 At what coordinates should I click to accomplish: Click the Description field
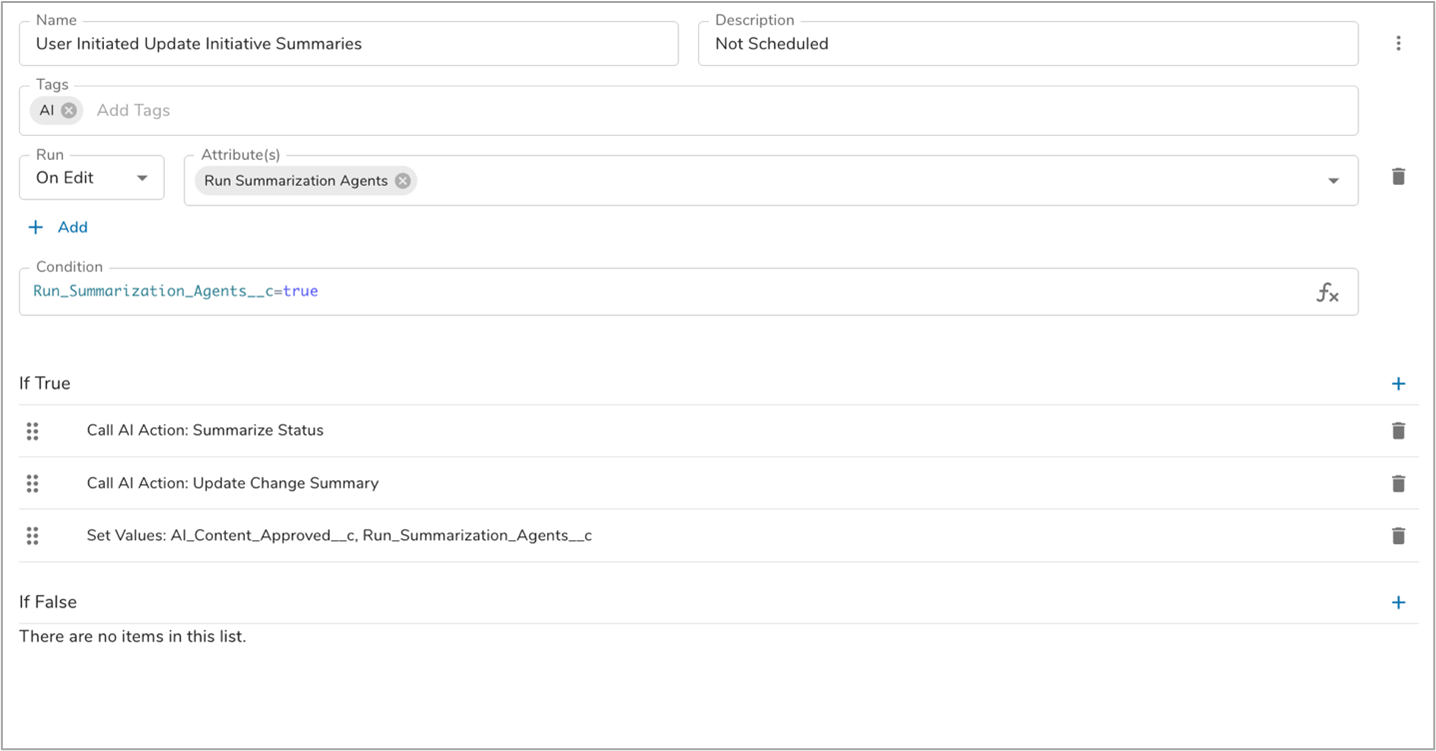(x=1027, y=44)
